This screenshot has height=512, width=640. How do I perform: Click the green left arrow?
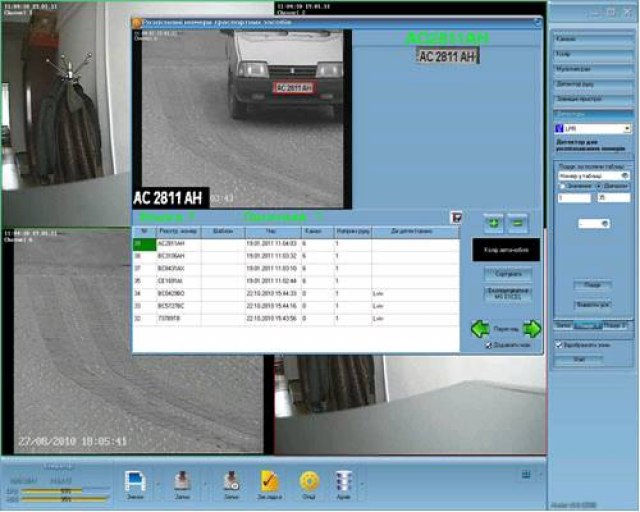(x=481, y=328)
